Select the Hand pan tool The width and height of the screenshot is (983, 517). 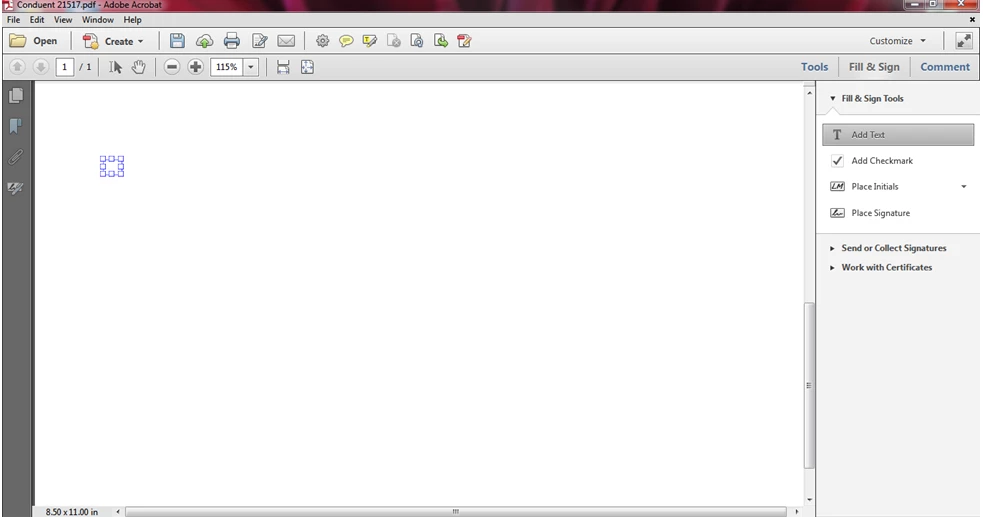tap(139, 67)
